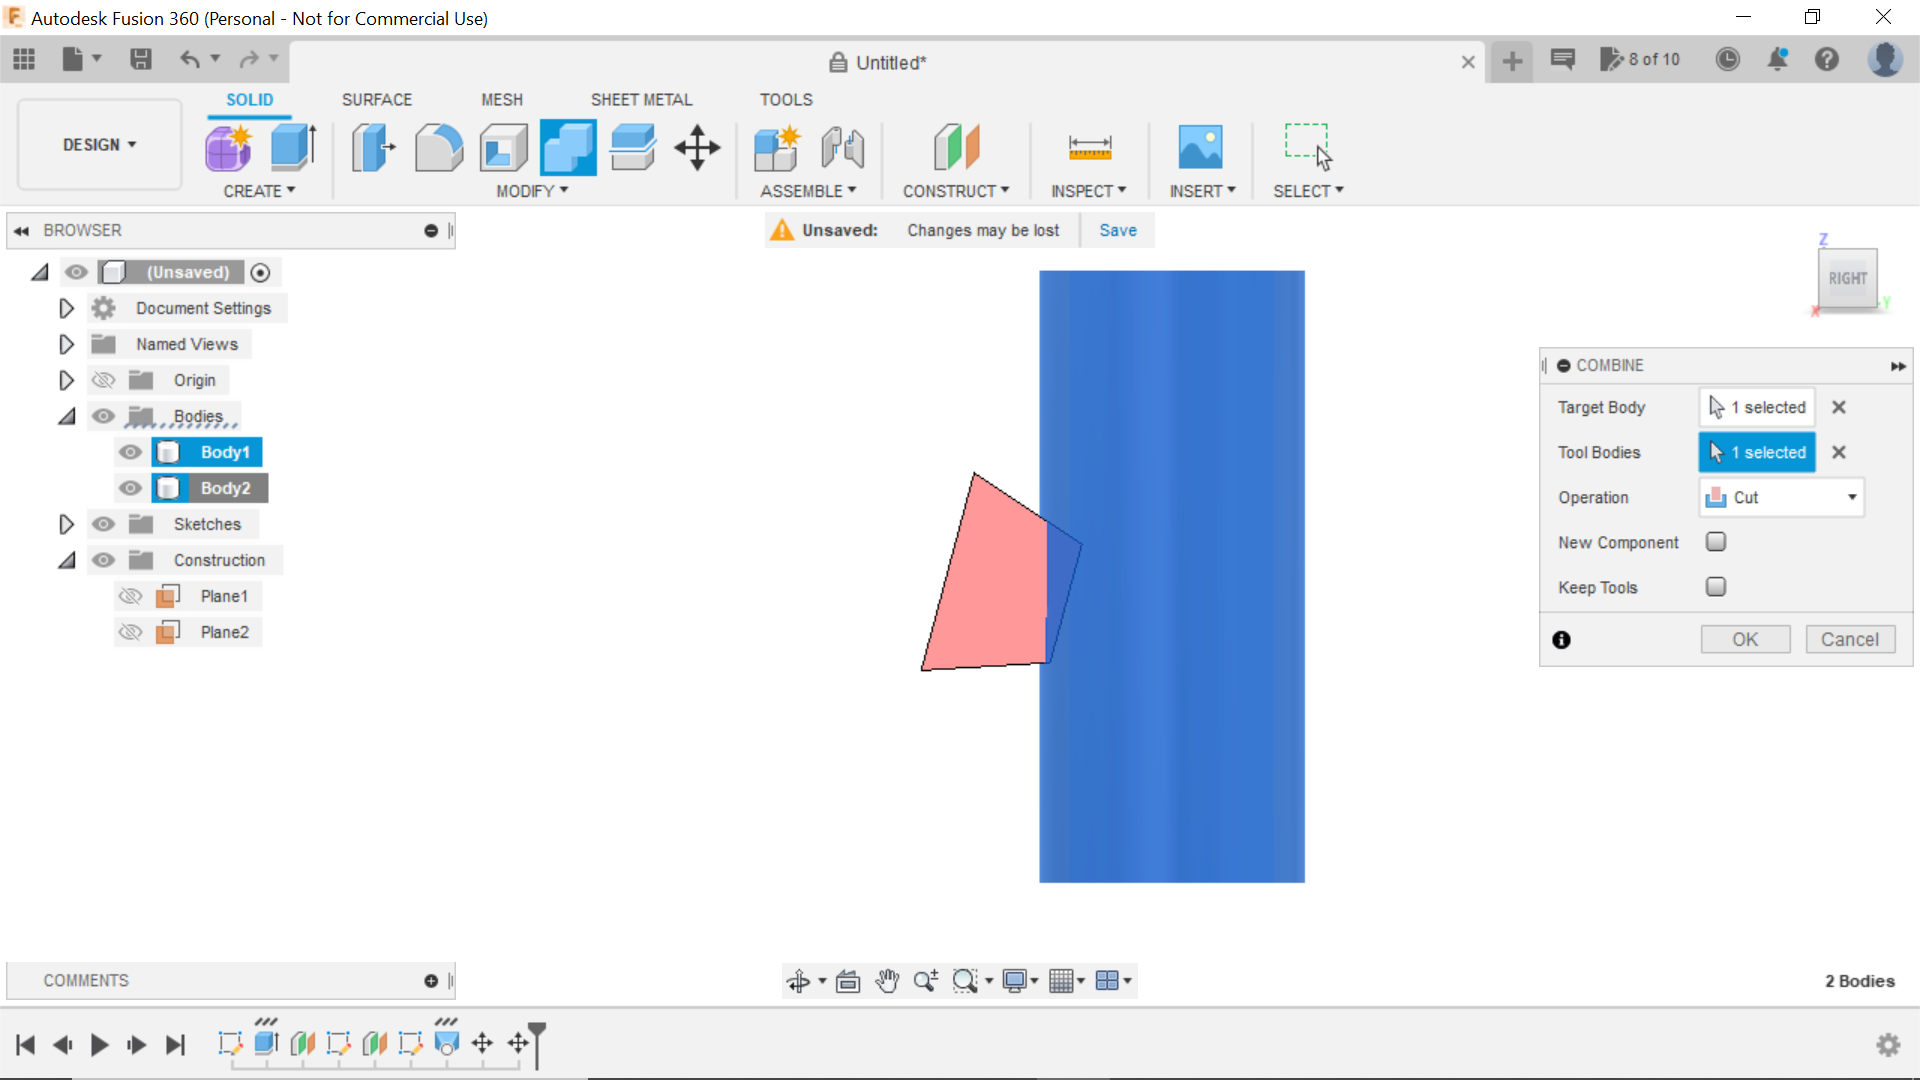Viewport: 1920px width, 1080px height.
Task: Switch to the SHEET METAL tab
Action: coord(641,99)
